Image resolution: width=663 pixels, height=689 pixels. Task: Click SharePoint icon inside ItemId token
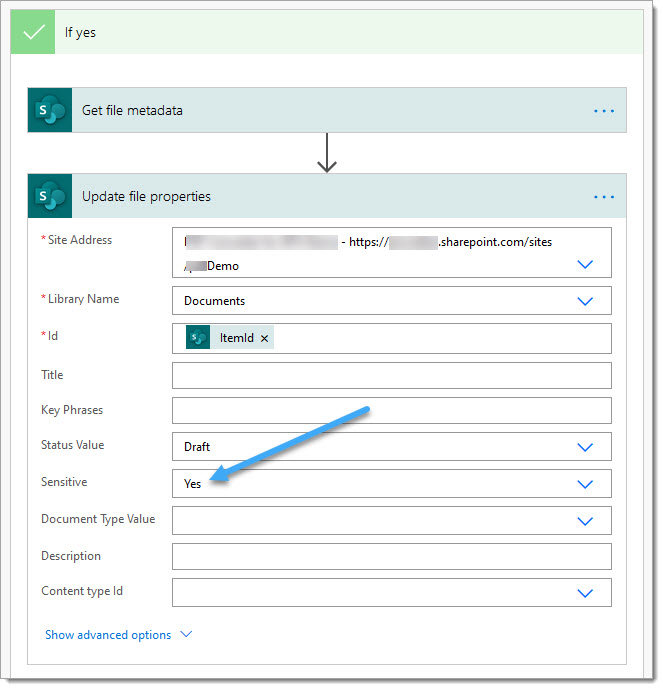point(198,338)
